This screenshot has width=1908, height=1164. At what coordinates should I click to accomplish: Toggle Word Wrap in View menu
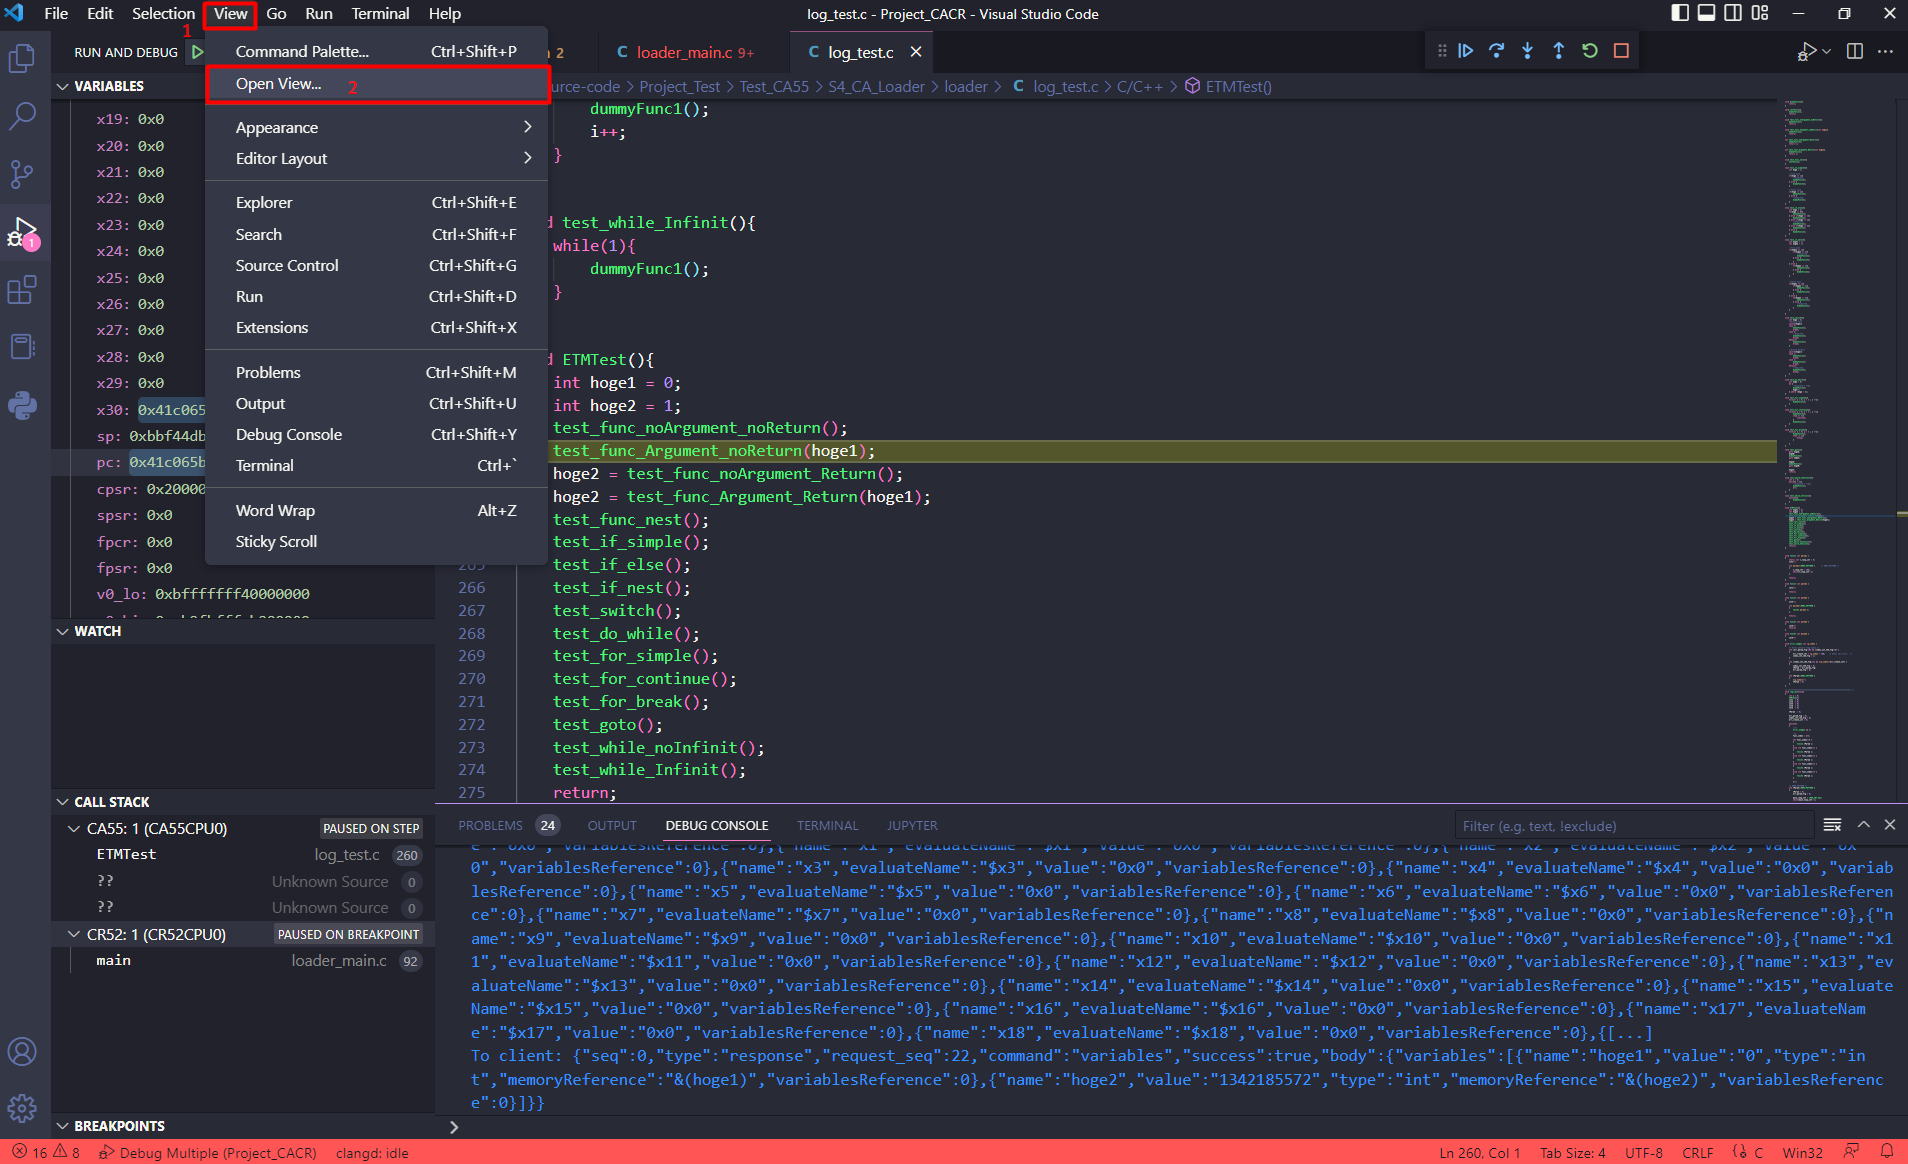[x=275, y=510]
